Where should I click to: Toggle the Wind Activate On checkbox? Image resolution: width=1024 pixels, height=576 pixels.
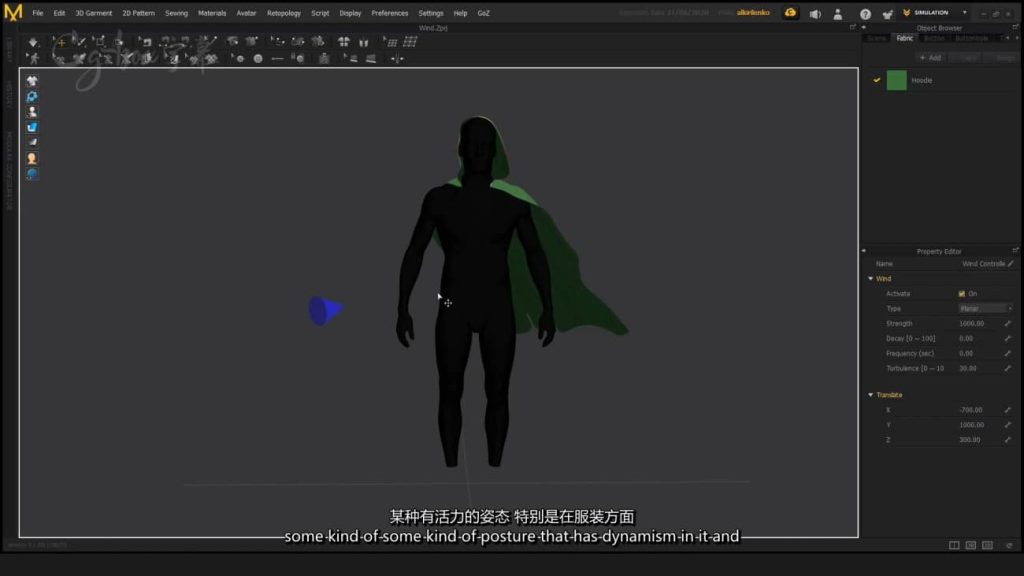click(x=960, y=292)
